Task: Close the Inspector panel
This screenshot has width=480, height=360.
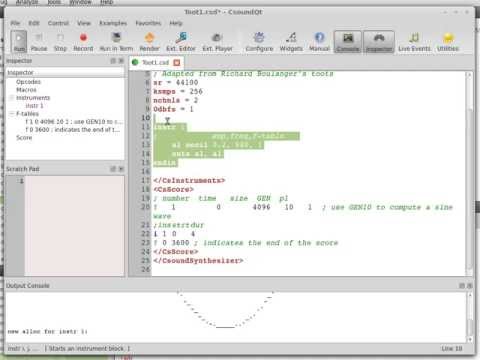Action: tap(121, 61)
